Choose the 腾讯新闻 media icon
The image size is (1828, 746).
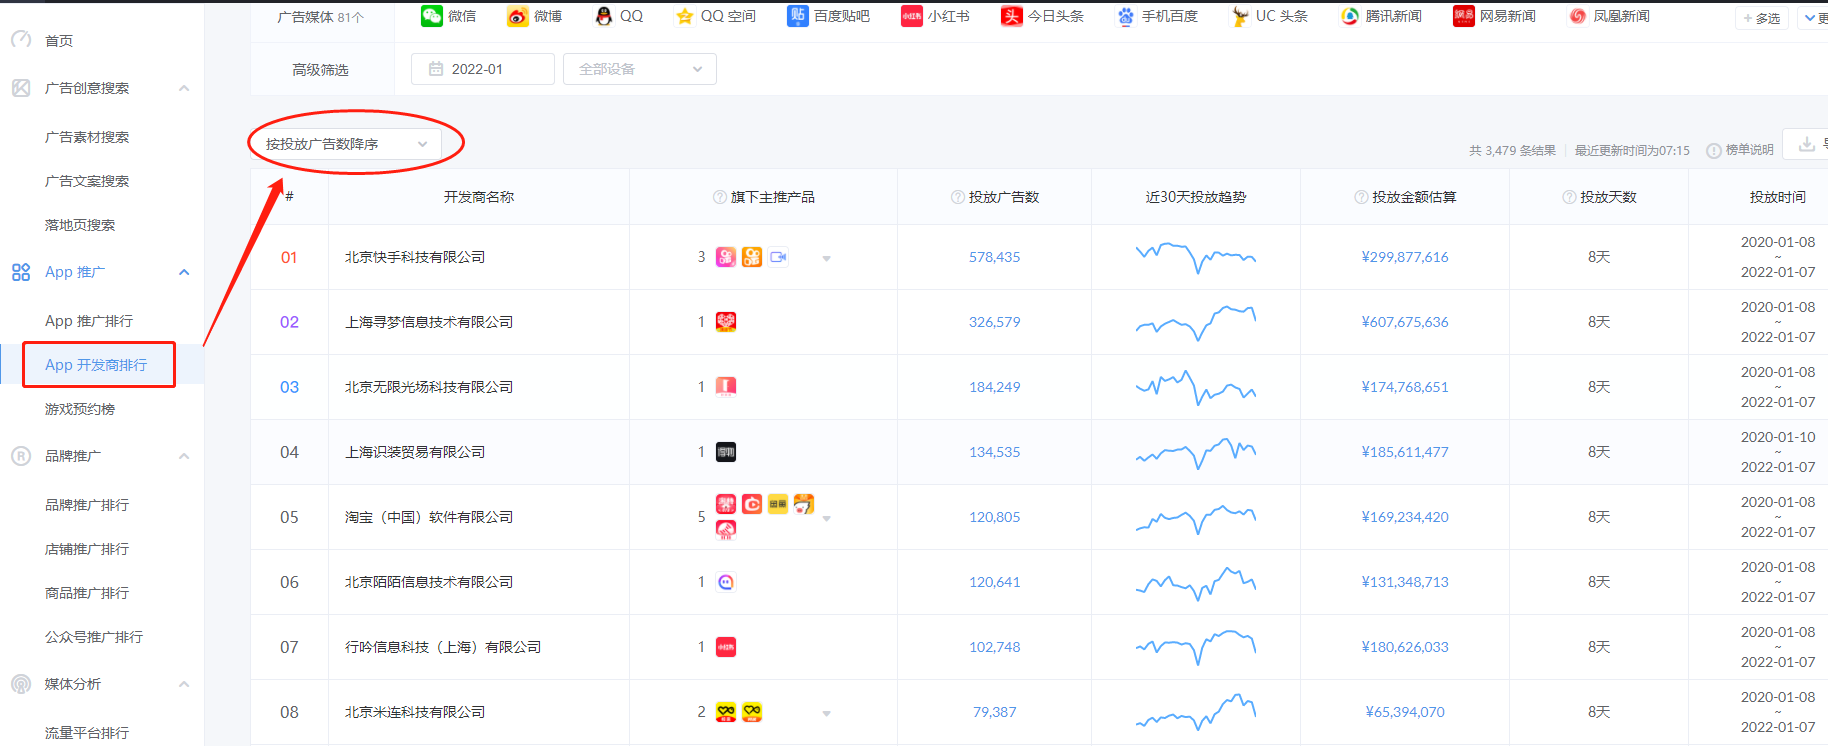tap(1350, 16)
